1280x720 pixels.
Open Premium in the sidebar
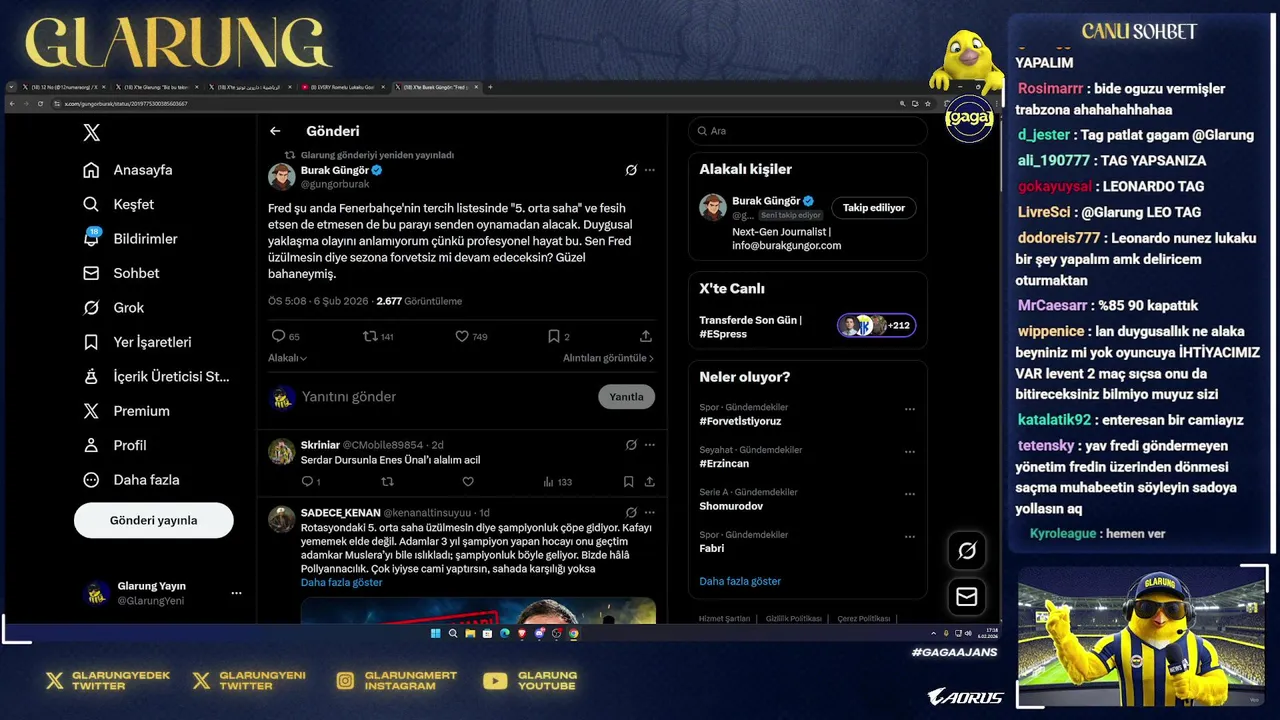click(126, 411)
